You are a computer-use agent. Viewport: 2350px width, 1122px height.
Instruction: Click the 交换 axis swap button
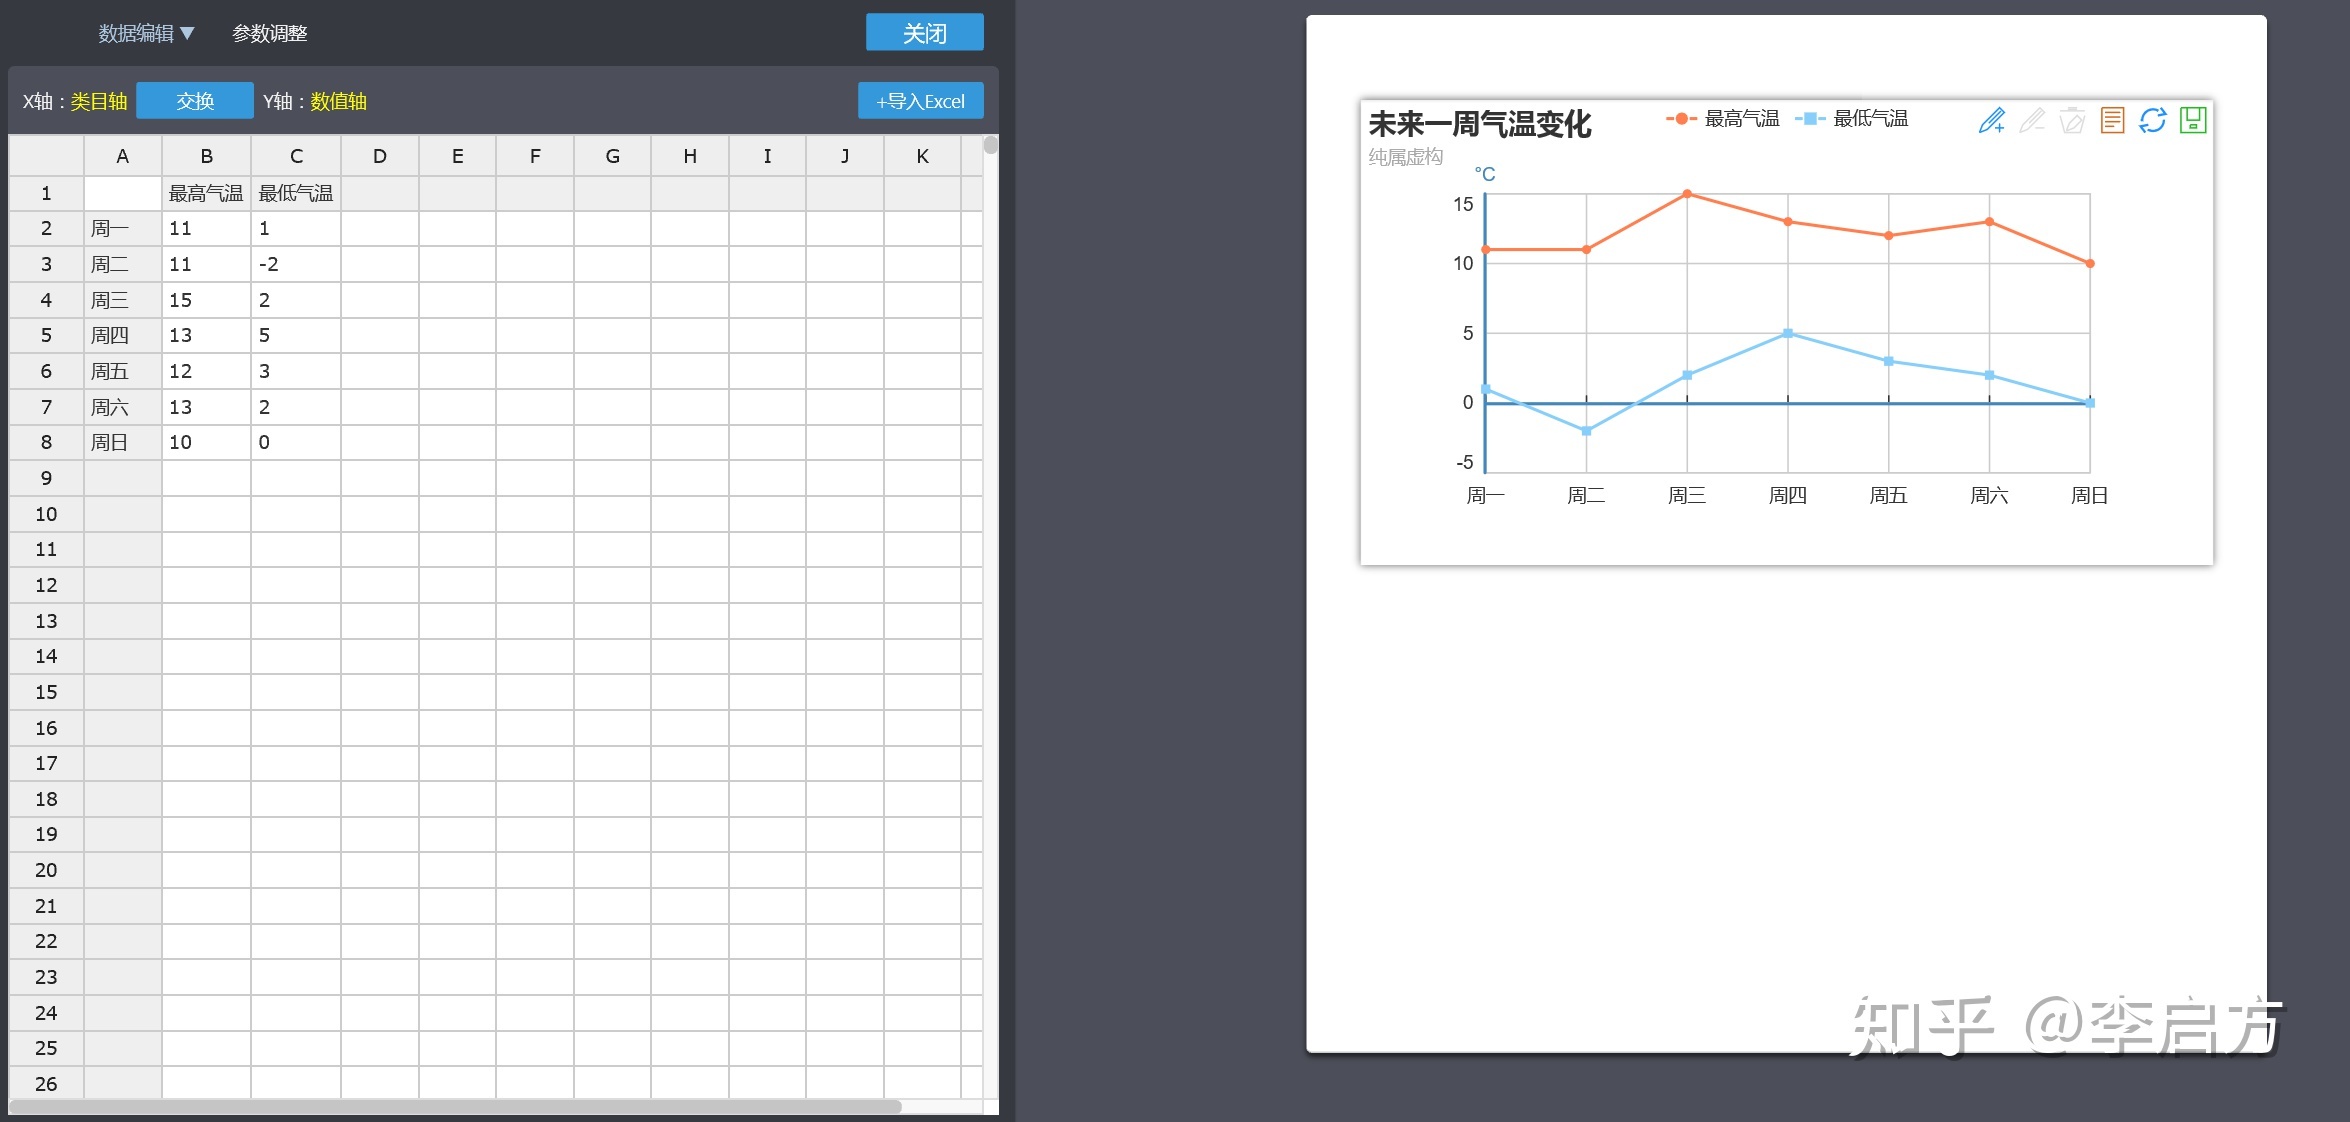[195, 101]
